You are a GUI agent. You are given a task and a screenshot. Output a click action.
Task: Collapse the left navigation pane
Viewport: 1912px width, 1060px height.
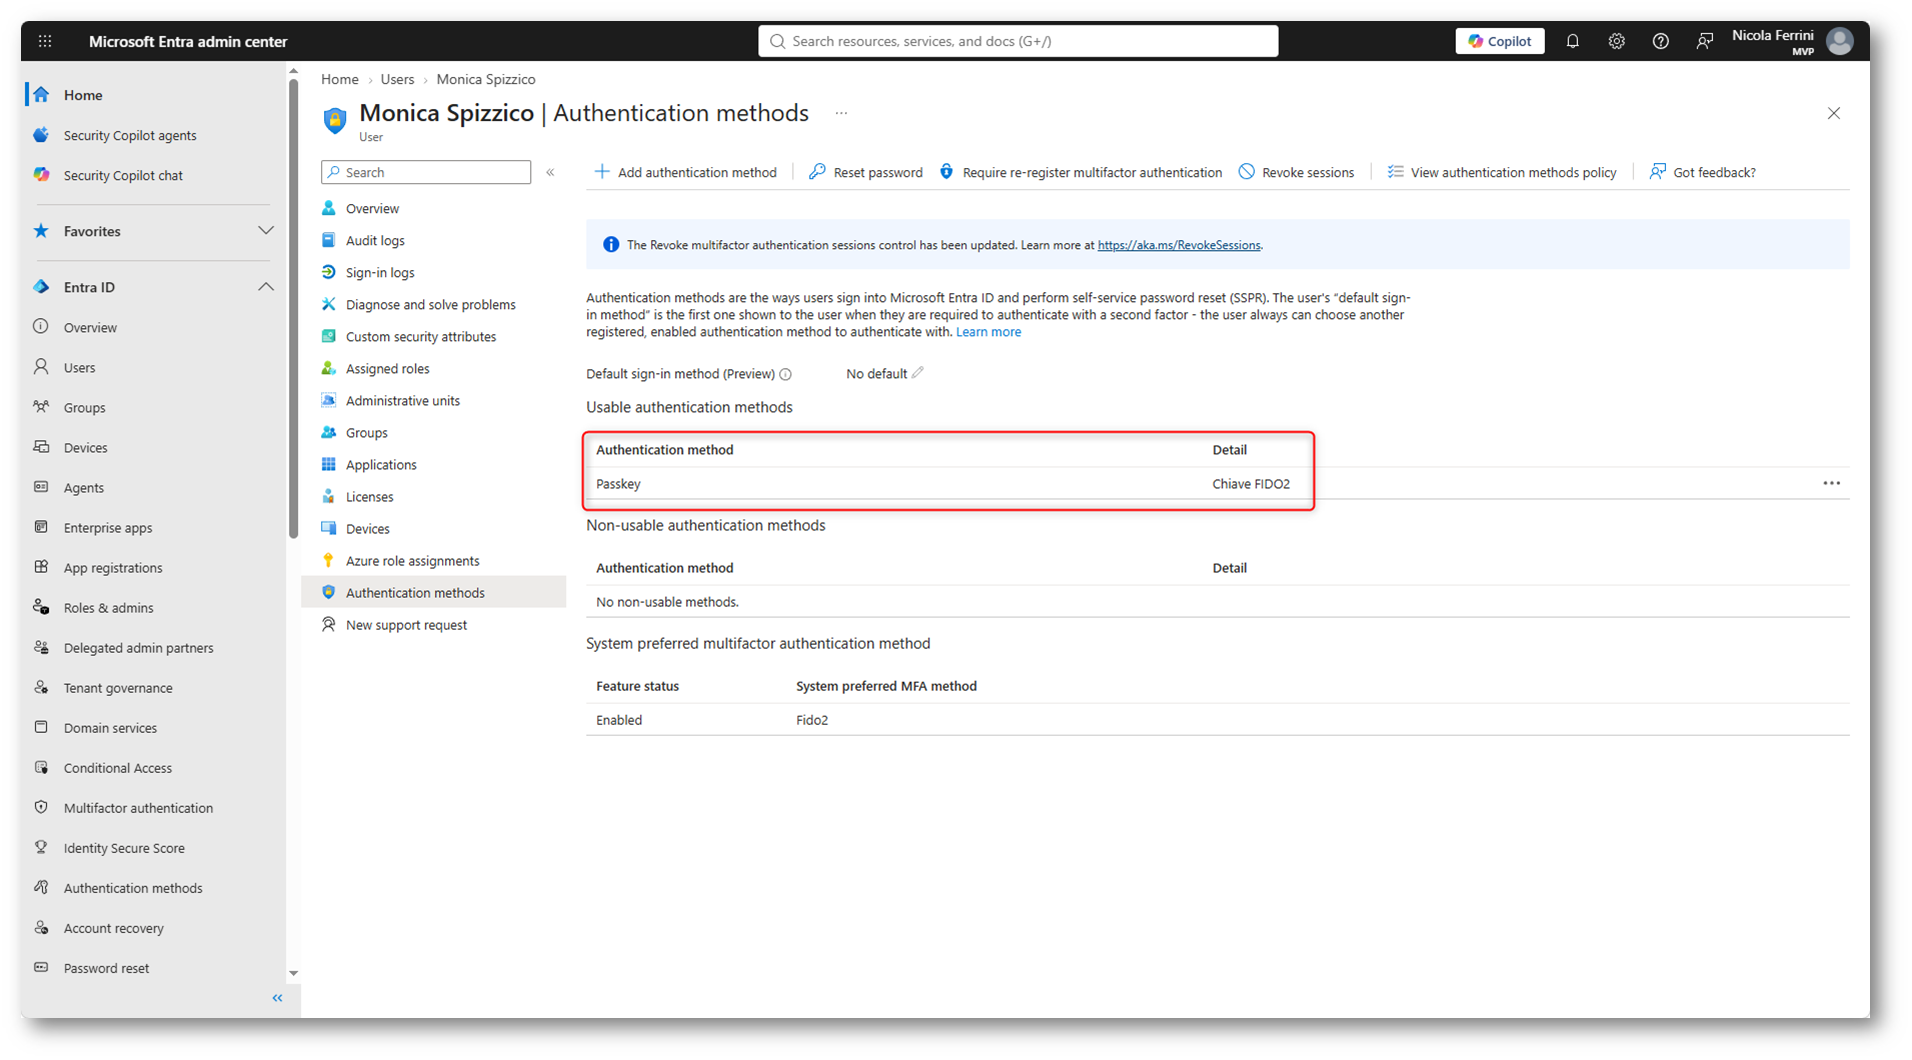(x=277, y=998)
